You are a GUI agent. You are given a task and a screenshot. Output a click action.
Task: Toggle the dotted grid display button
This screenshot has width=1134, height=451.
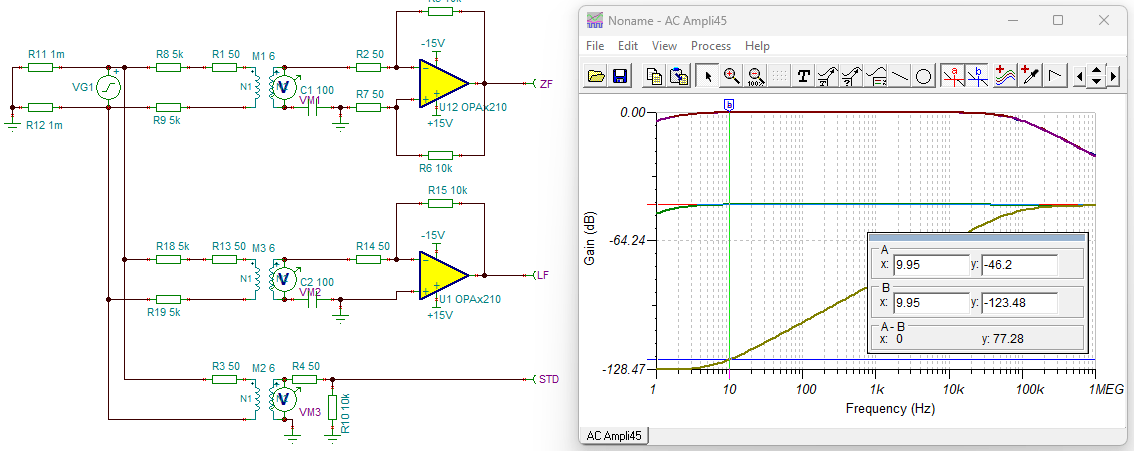tap(780, 76)
